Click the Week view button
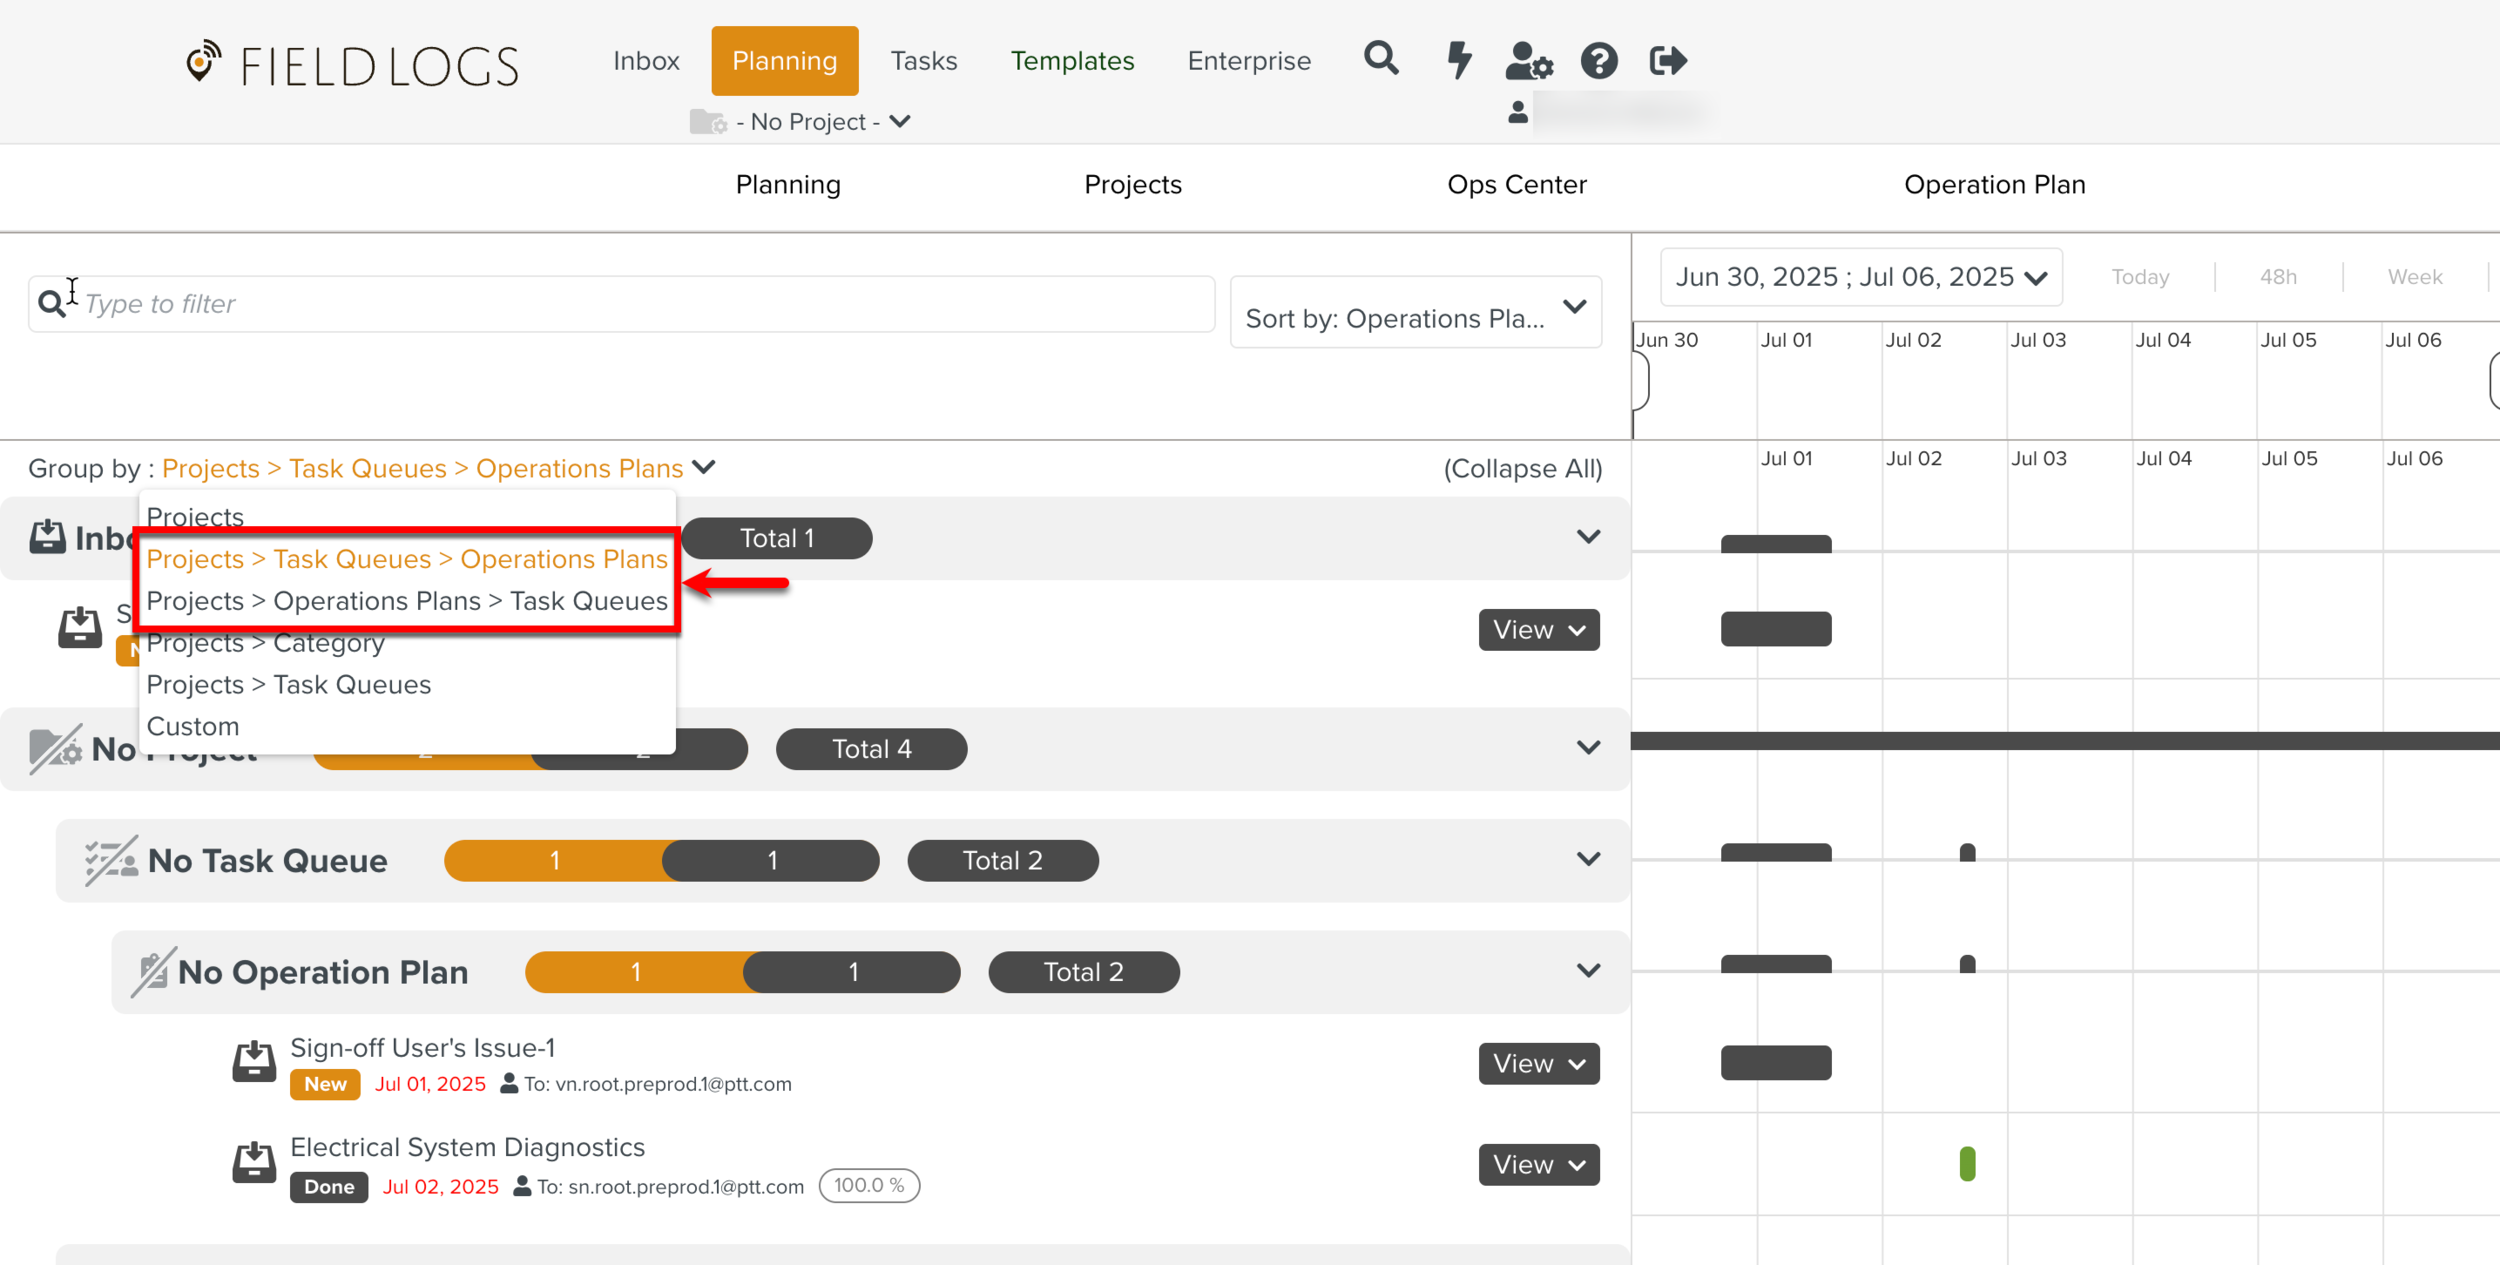This screenshot has width=2500, height=1265. tap(2414, 277)
